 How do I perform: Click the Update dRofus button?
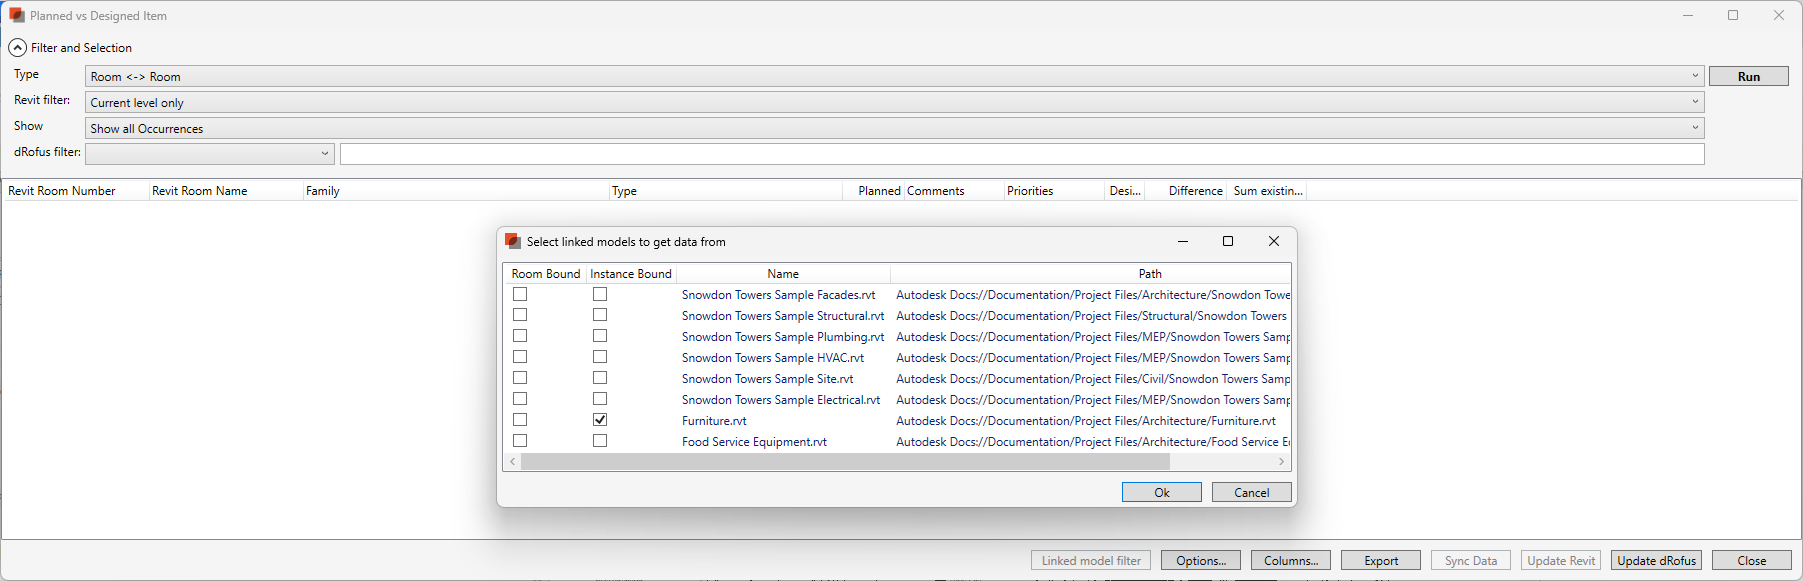(1656, 561)
